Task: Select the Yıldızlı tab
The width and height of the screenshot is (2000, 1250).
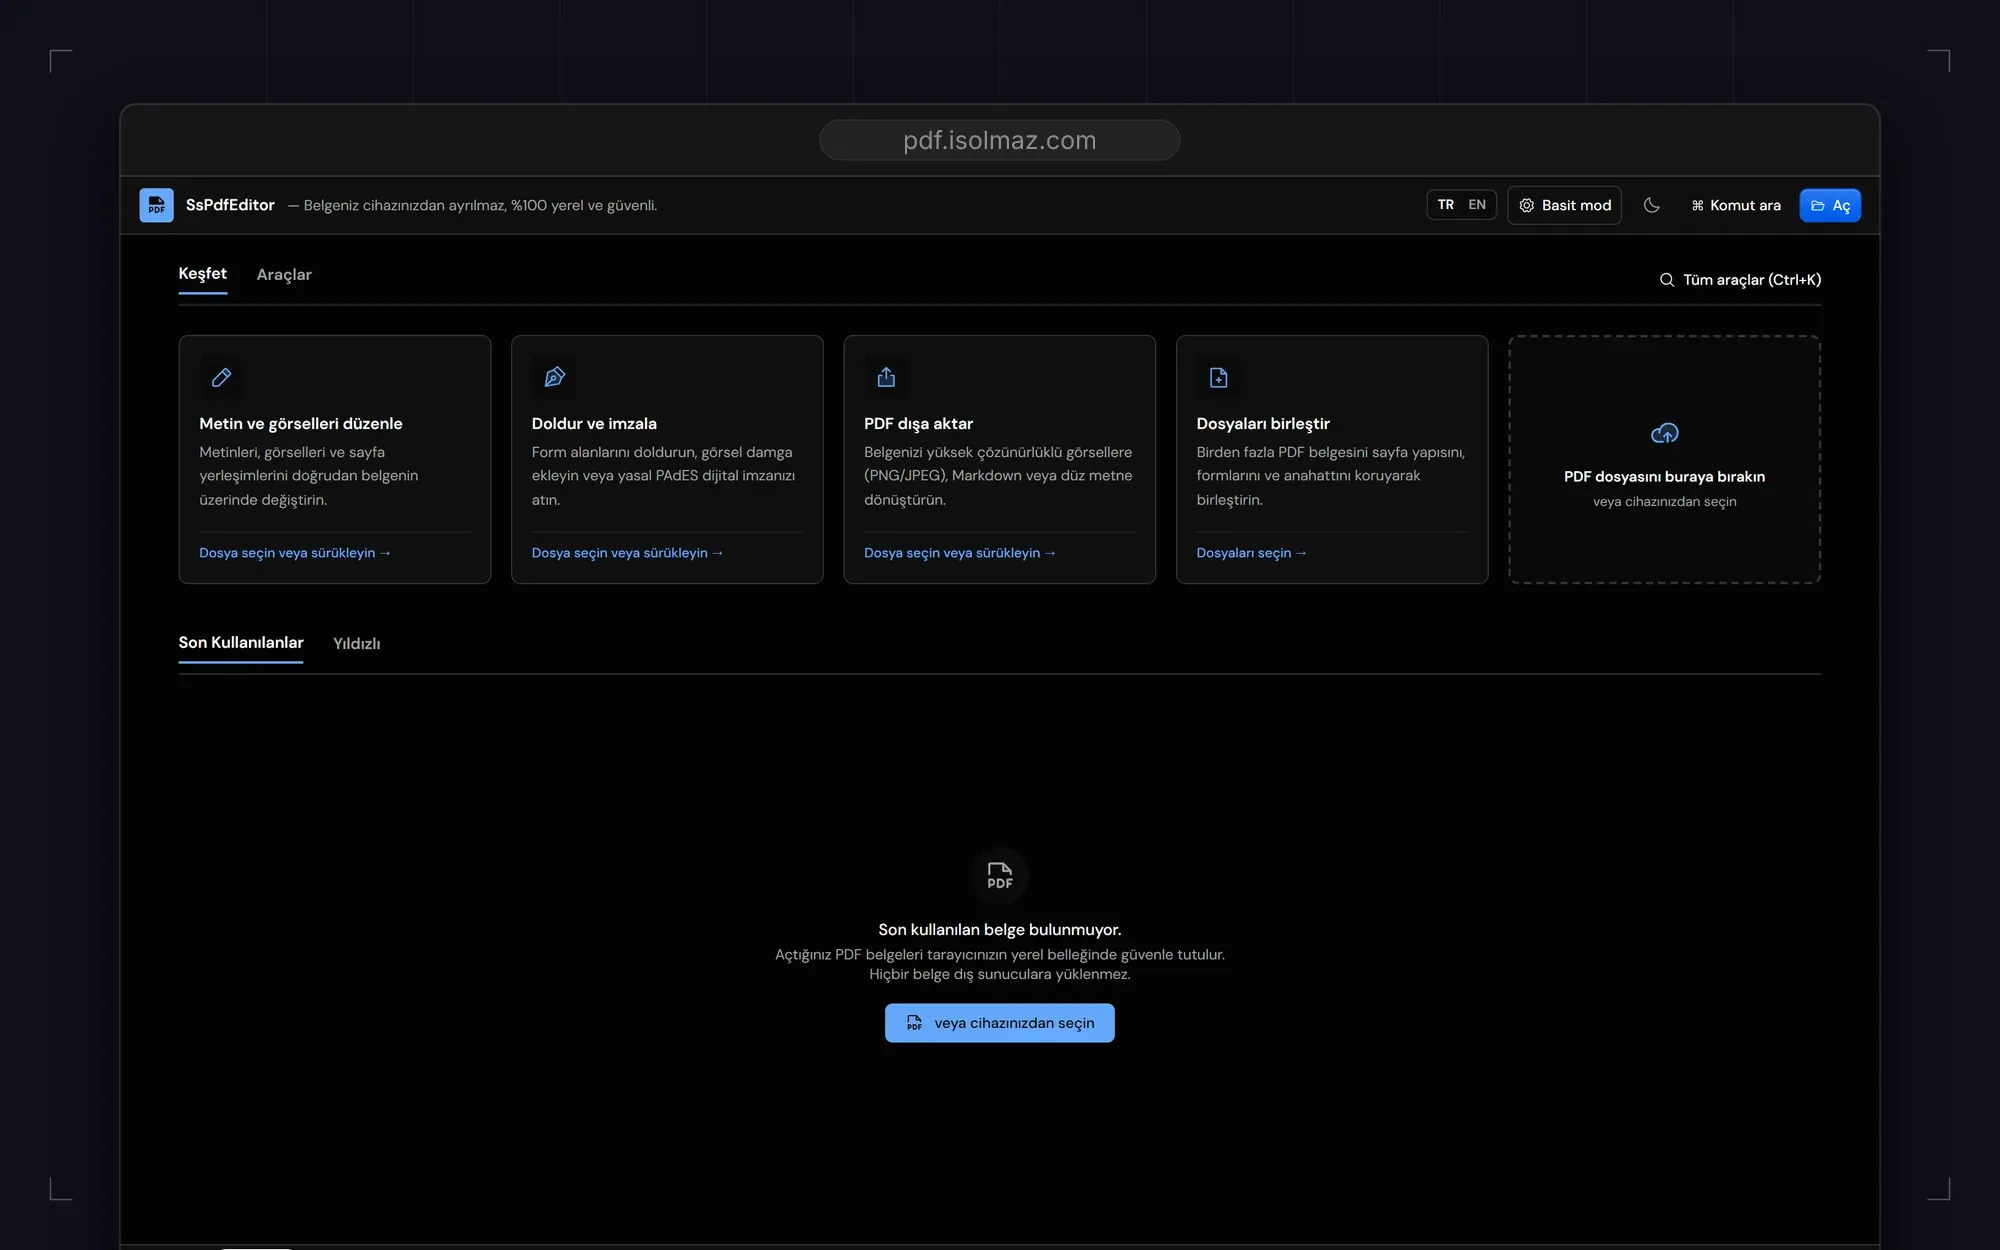Action: (x=357, y=644)
